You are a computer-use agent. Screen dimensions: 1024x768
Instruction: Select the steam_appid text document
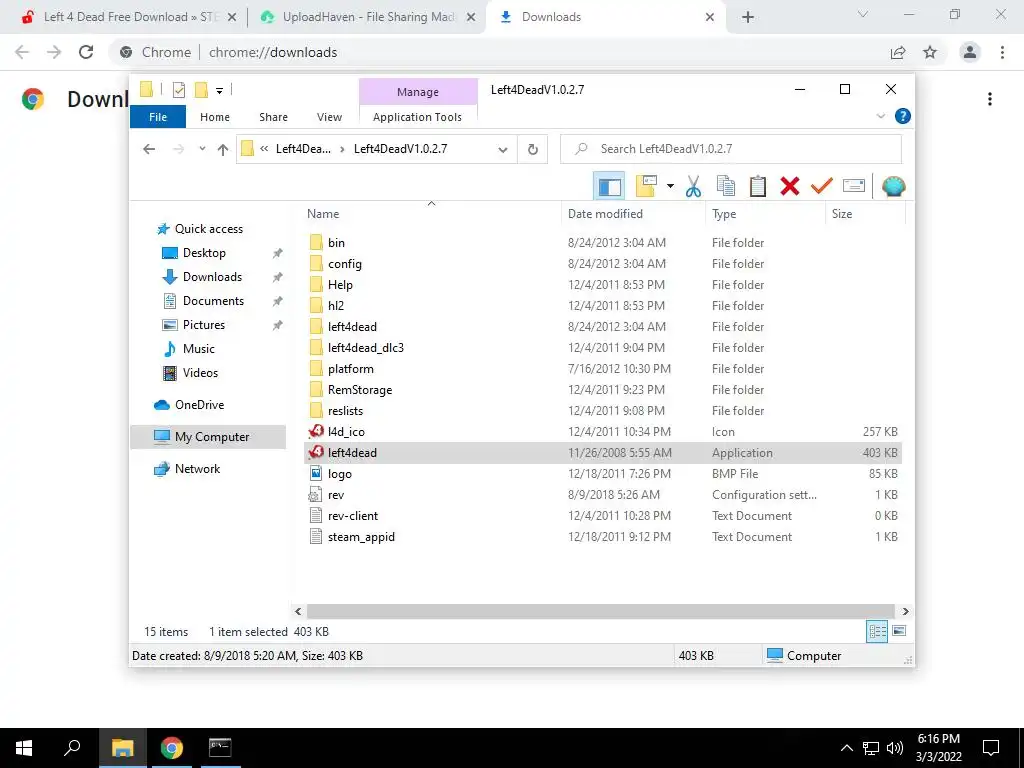click(x=361, y=537)
